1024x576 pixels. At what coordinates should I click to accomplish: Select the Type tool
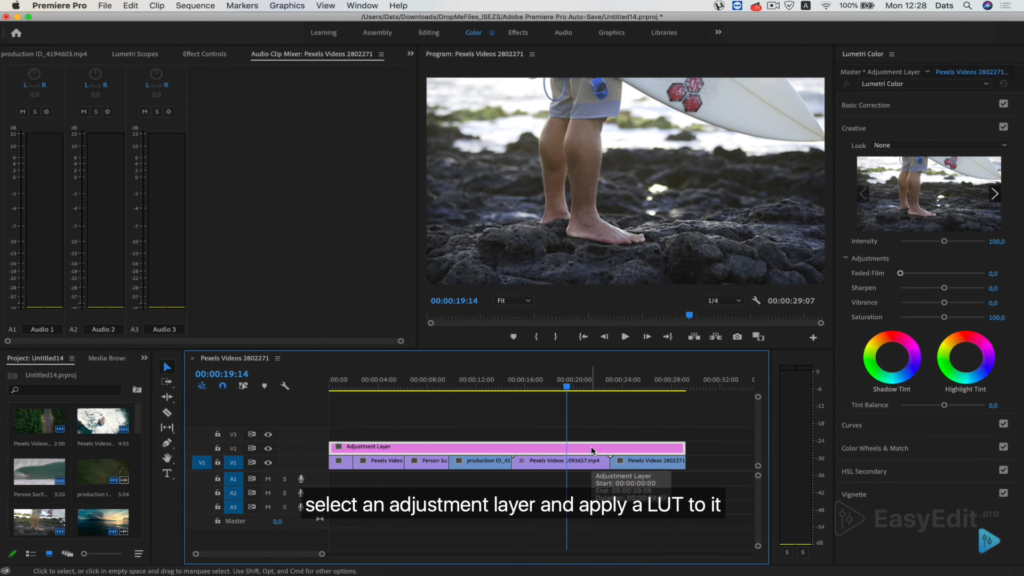pyautogui.click(x=167, y=473)
